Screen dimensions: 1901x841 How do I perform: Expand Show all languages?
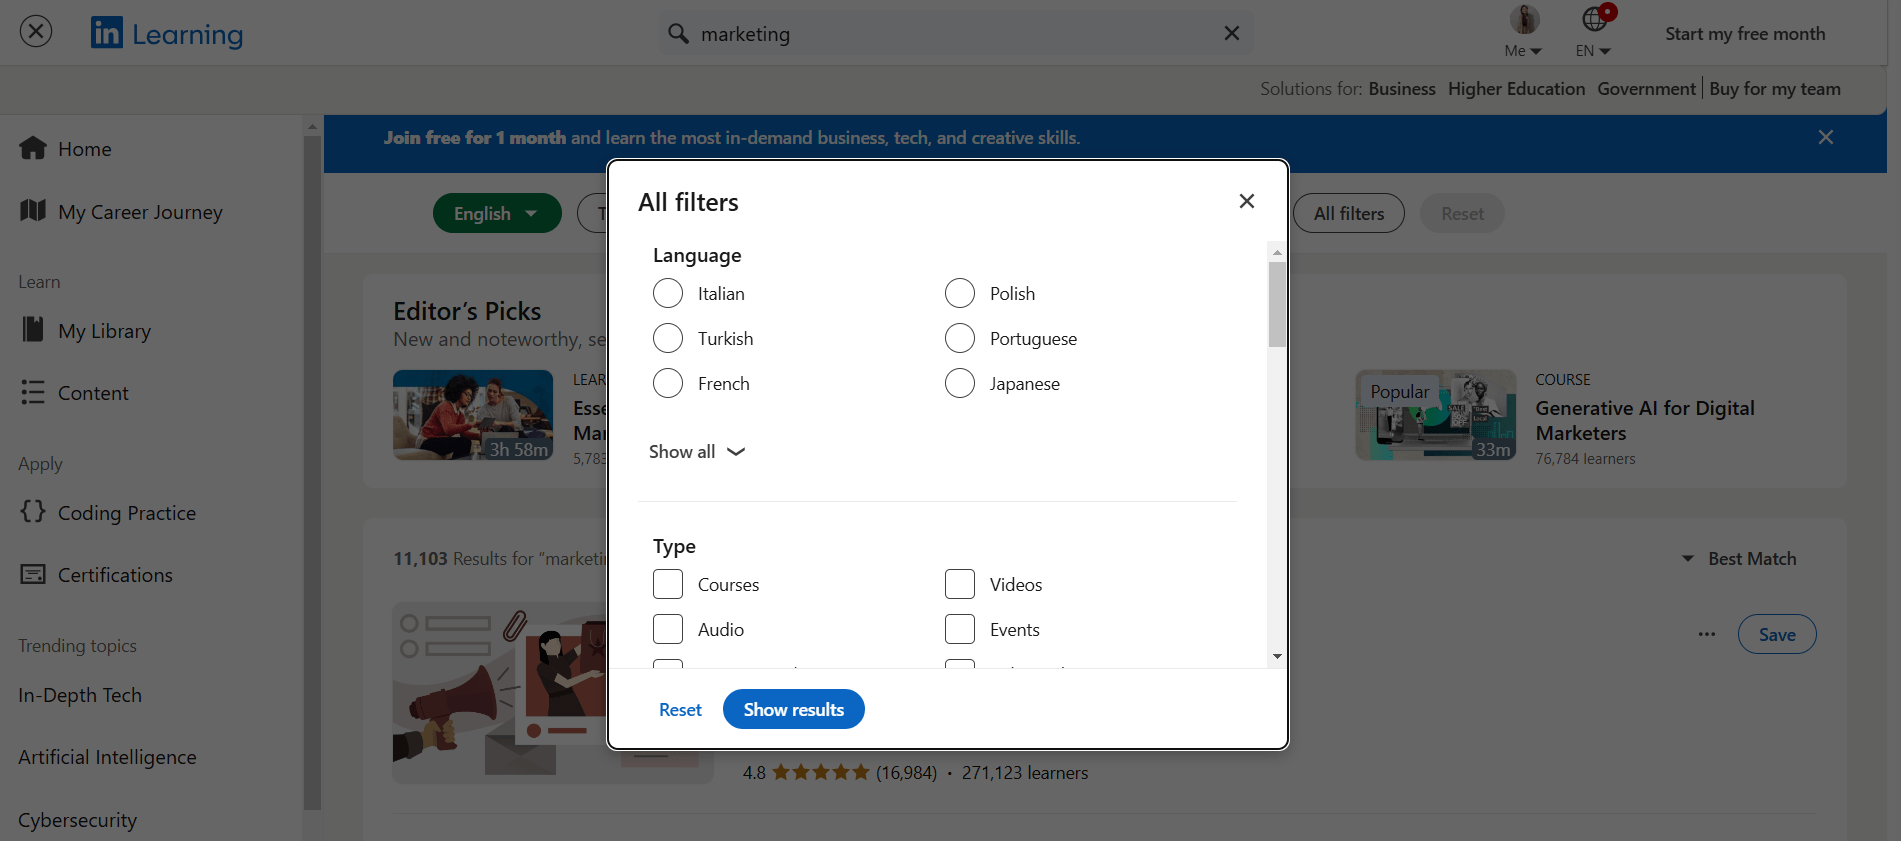697,451
